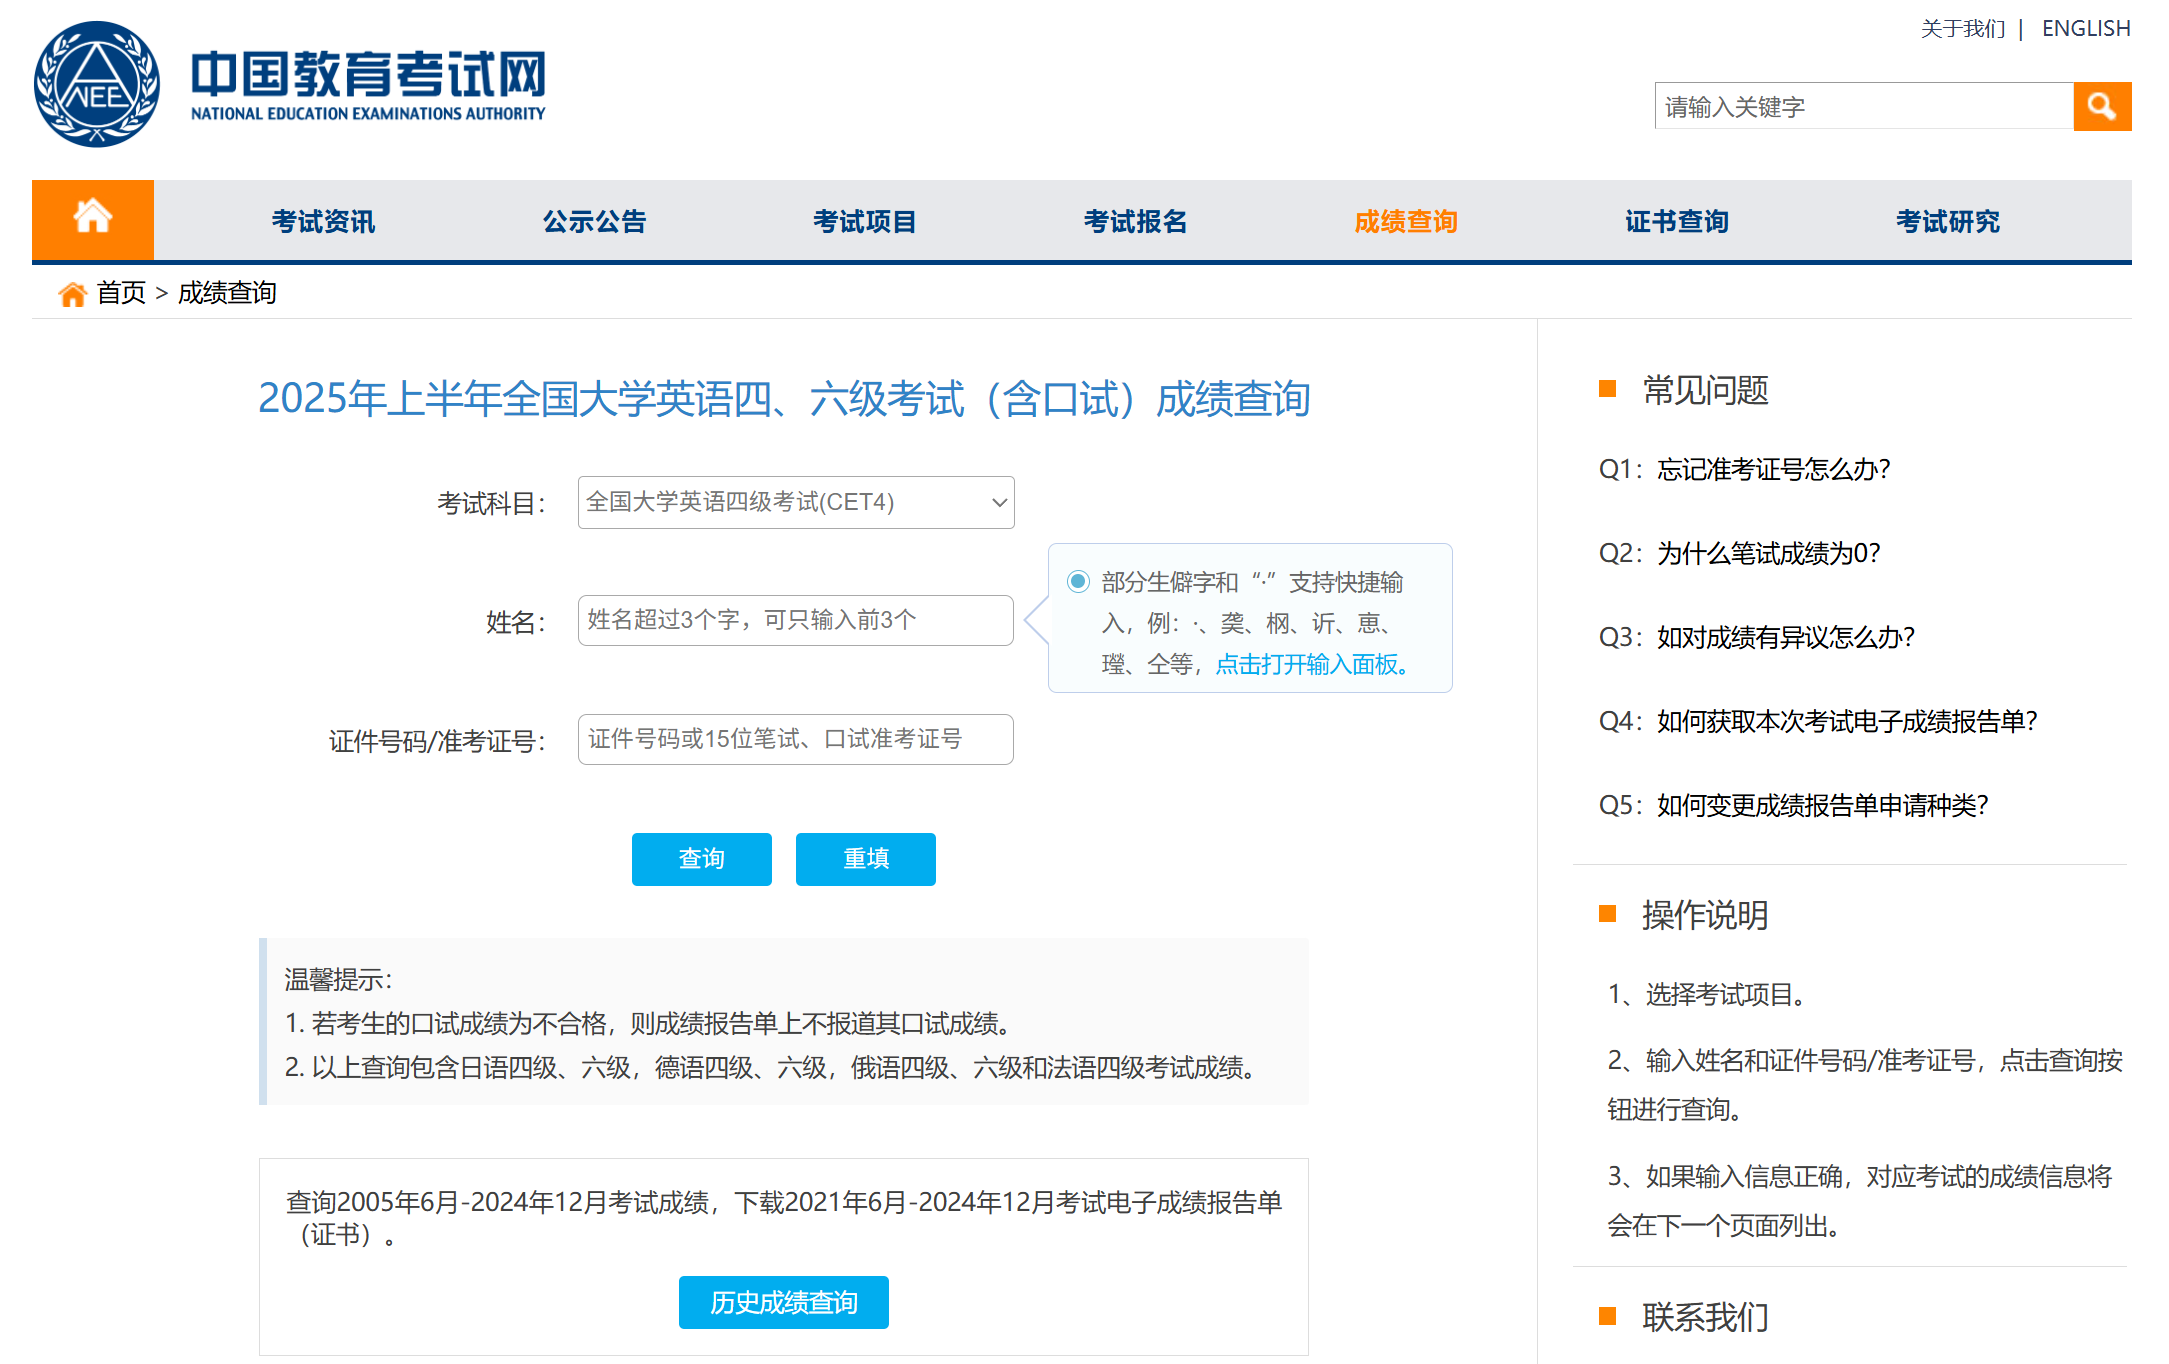Open the 考试科目 exam subject dropdown
2169x1364 pixels.
tap(796, 502)
